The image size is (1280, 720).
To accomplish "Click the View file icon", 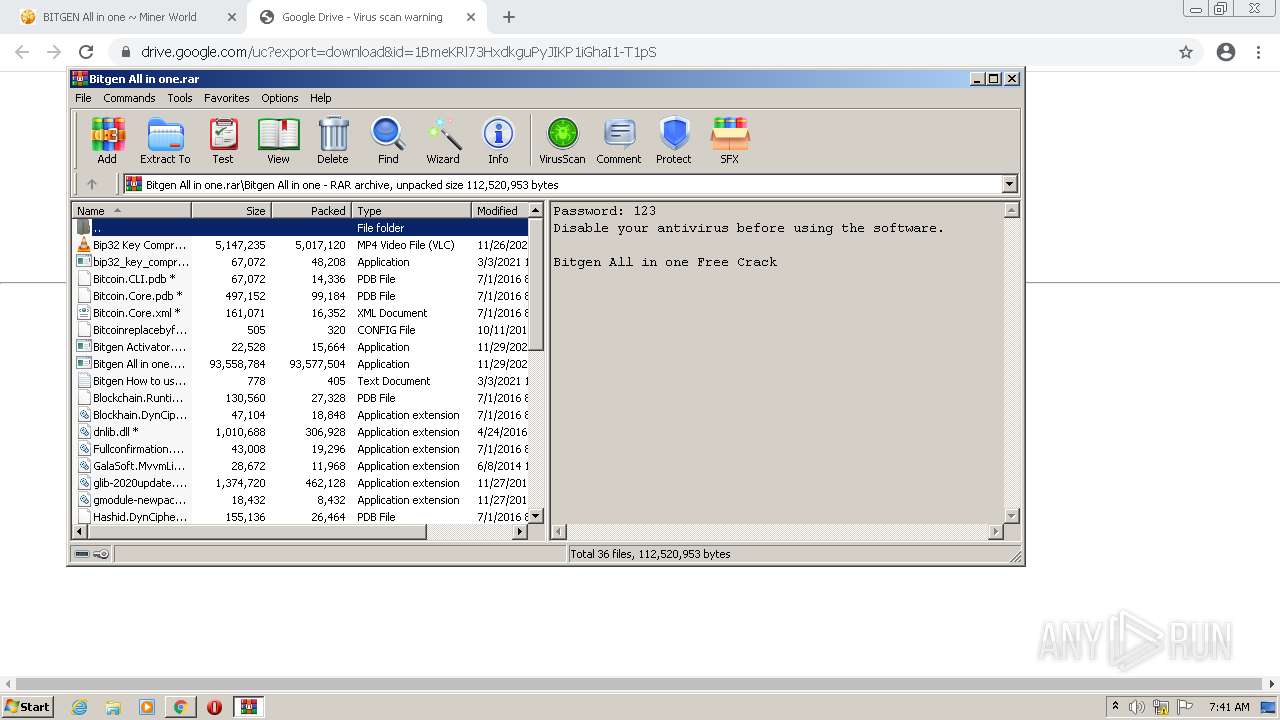I will click(x=278, y=140).
